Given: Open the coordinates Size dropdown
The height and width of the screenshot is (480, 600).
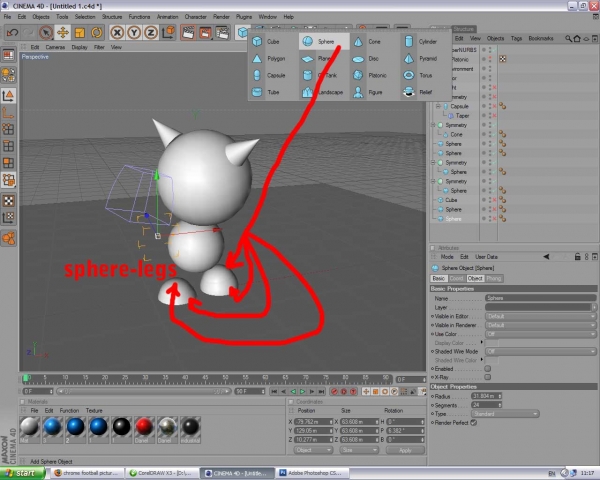Looking at the screenshot, I should coord(359,450).
